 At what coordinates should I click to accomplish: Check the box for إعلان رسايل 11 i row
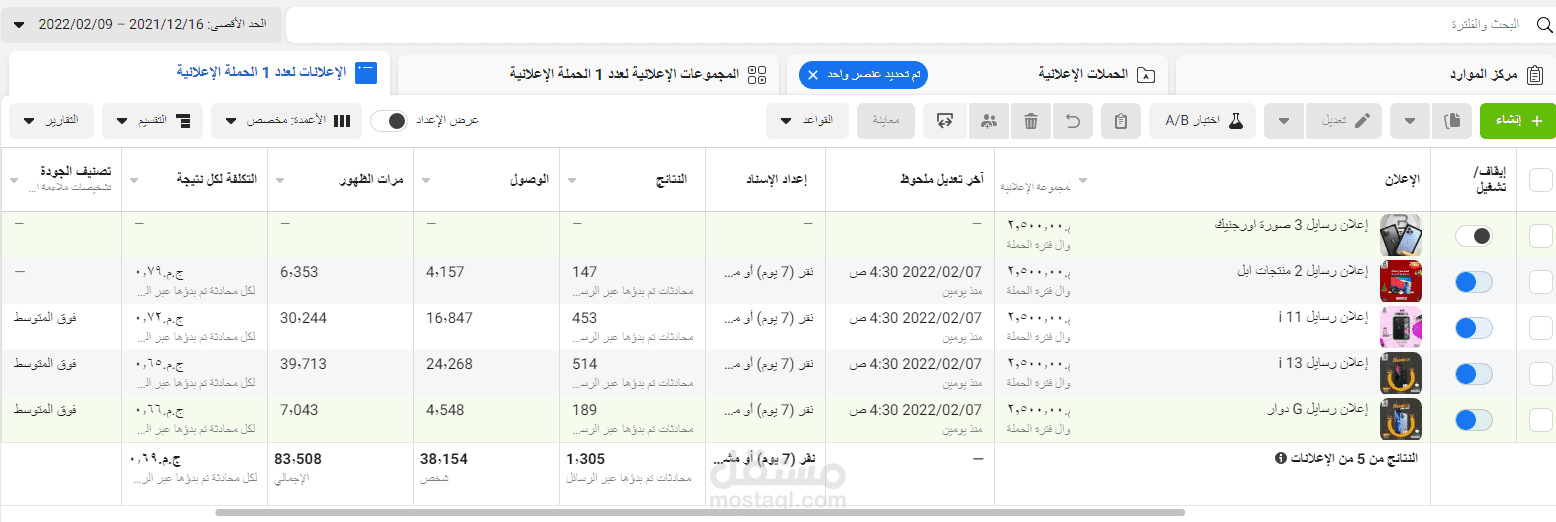1541,328
